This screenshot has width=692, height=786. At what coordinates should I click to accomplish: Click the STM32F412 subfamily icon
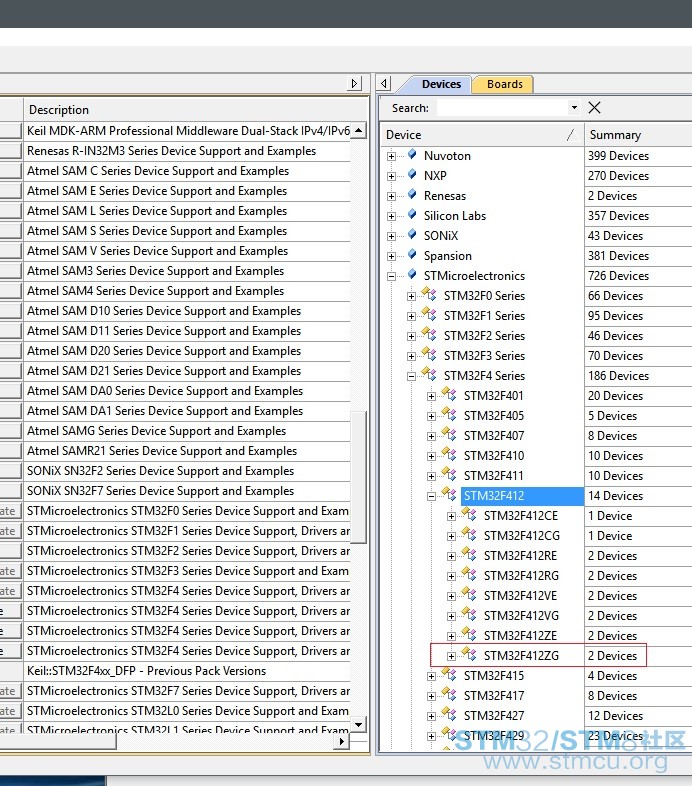coord(449,495)
